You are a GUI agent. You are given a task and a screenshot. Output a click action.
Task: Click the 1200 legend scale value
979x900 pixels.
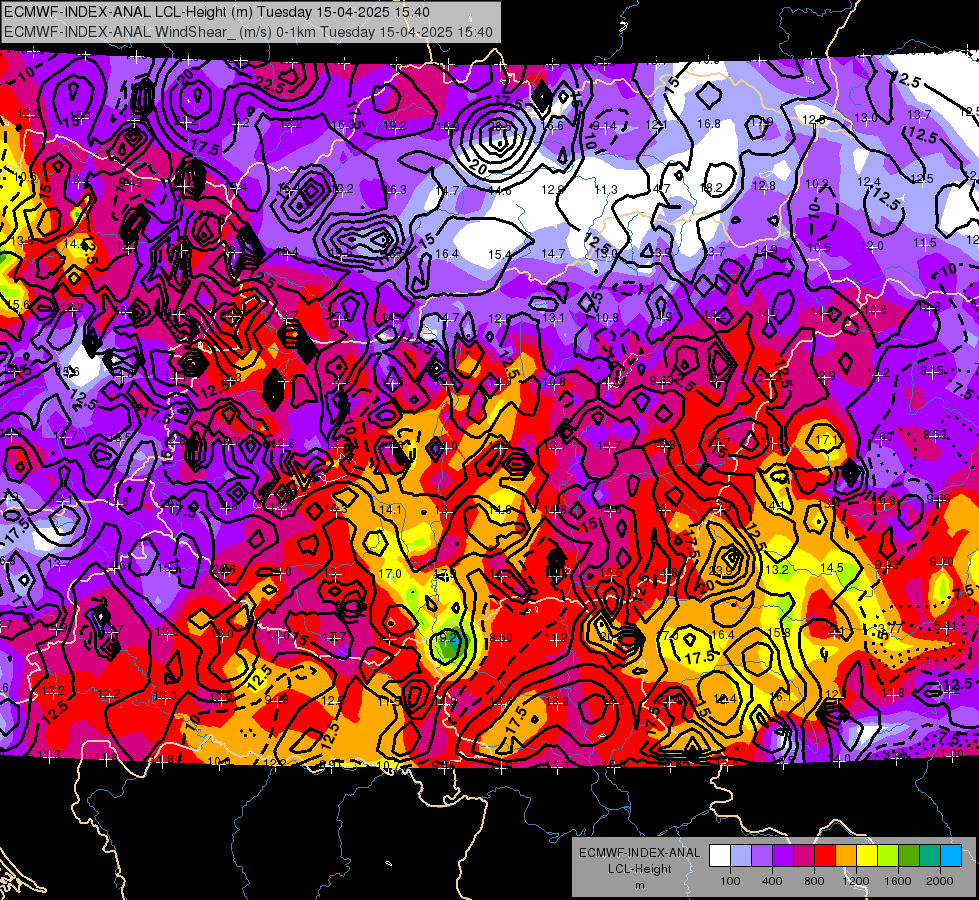[x=856, y=881]
